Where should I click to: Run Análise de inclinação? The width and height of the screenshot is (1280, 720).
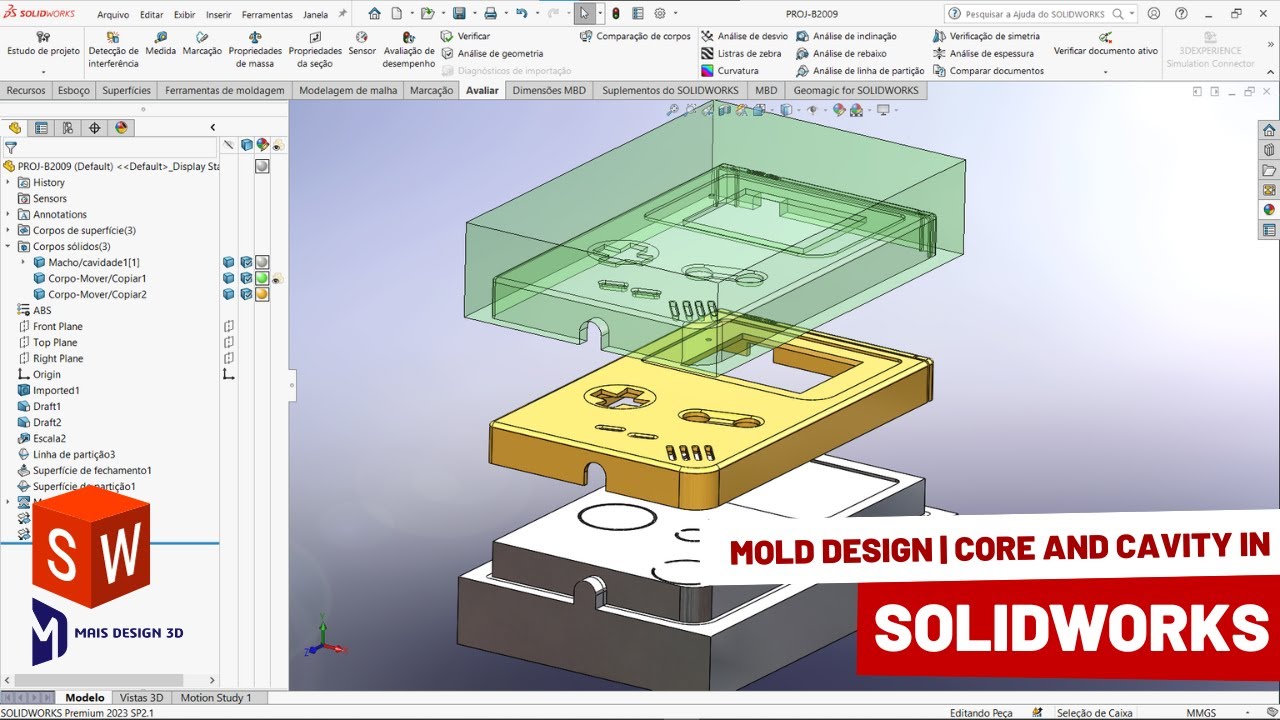pyautogui.click(x=846, y=36)
